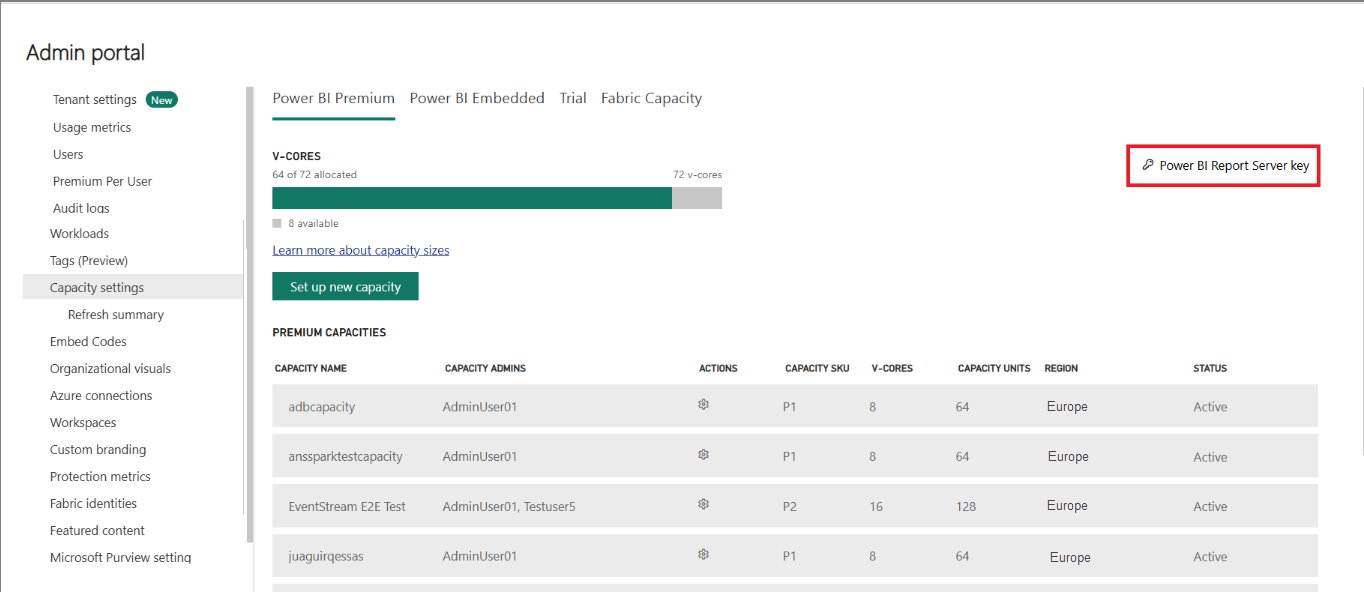Switch to Fabric Capacity tab
This screenshot has width=1364, height=592.
click(x=651, y=98)
